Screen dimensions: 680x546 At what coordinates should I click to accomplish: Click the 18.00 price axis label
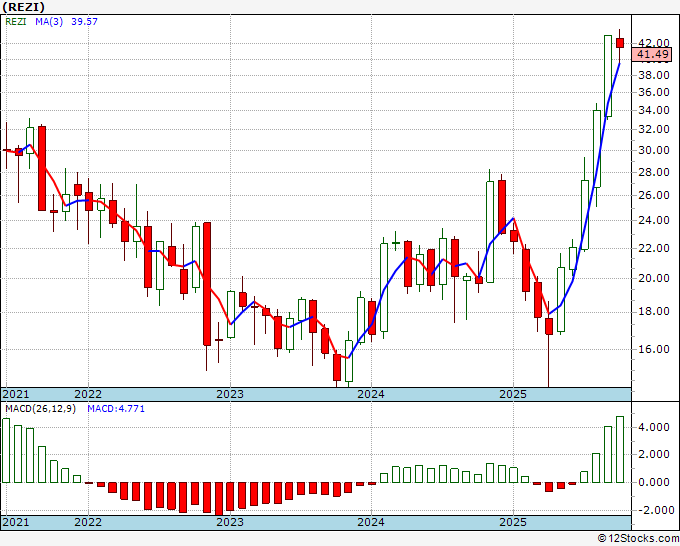click(654, 312)
